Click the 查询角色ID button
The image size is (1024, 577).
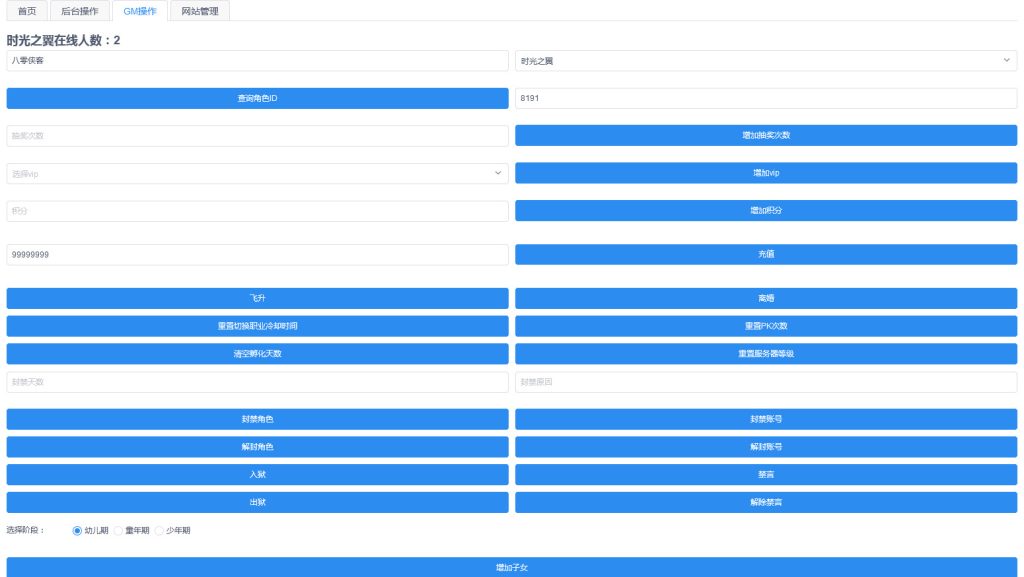coord(257,98)
